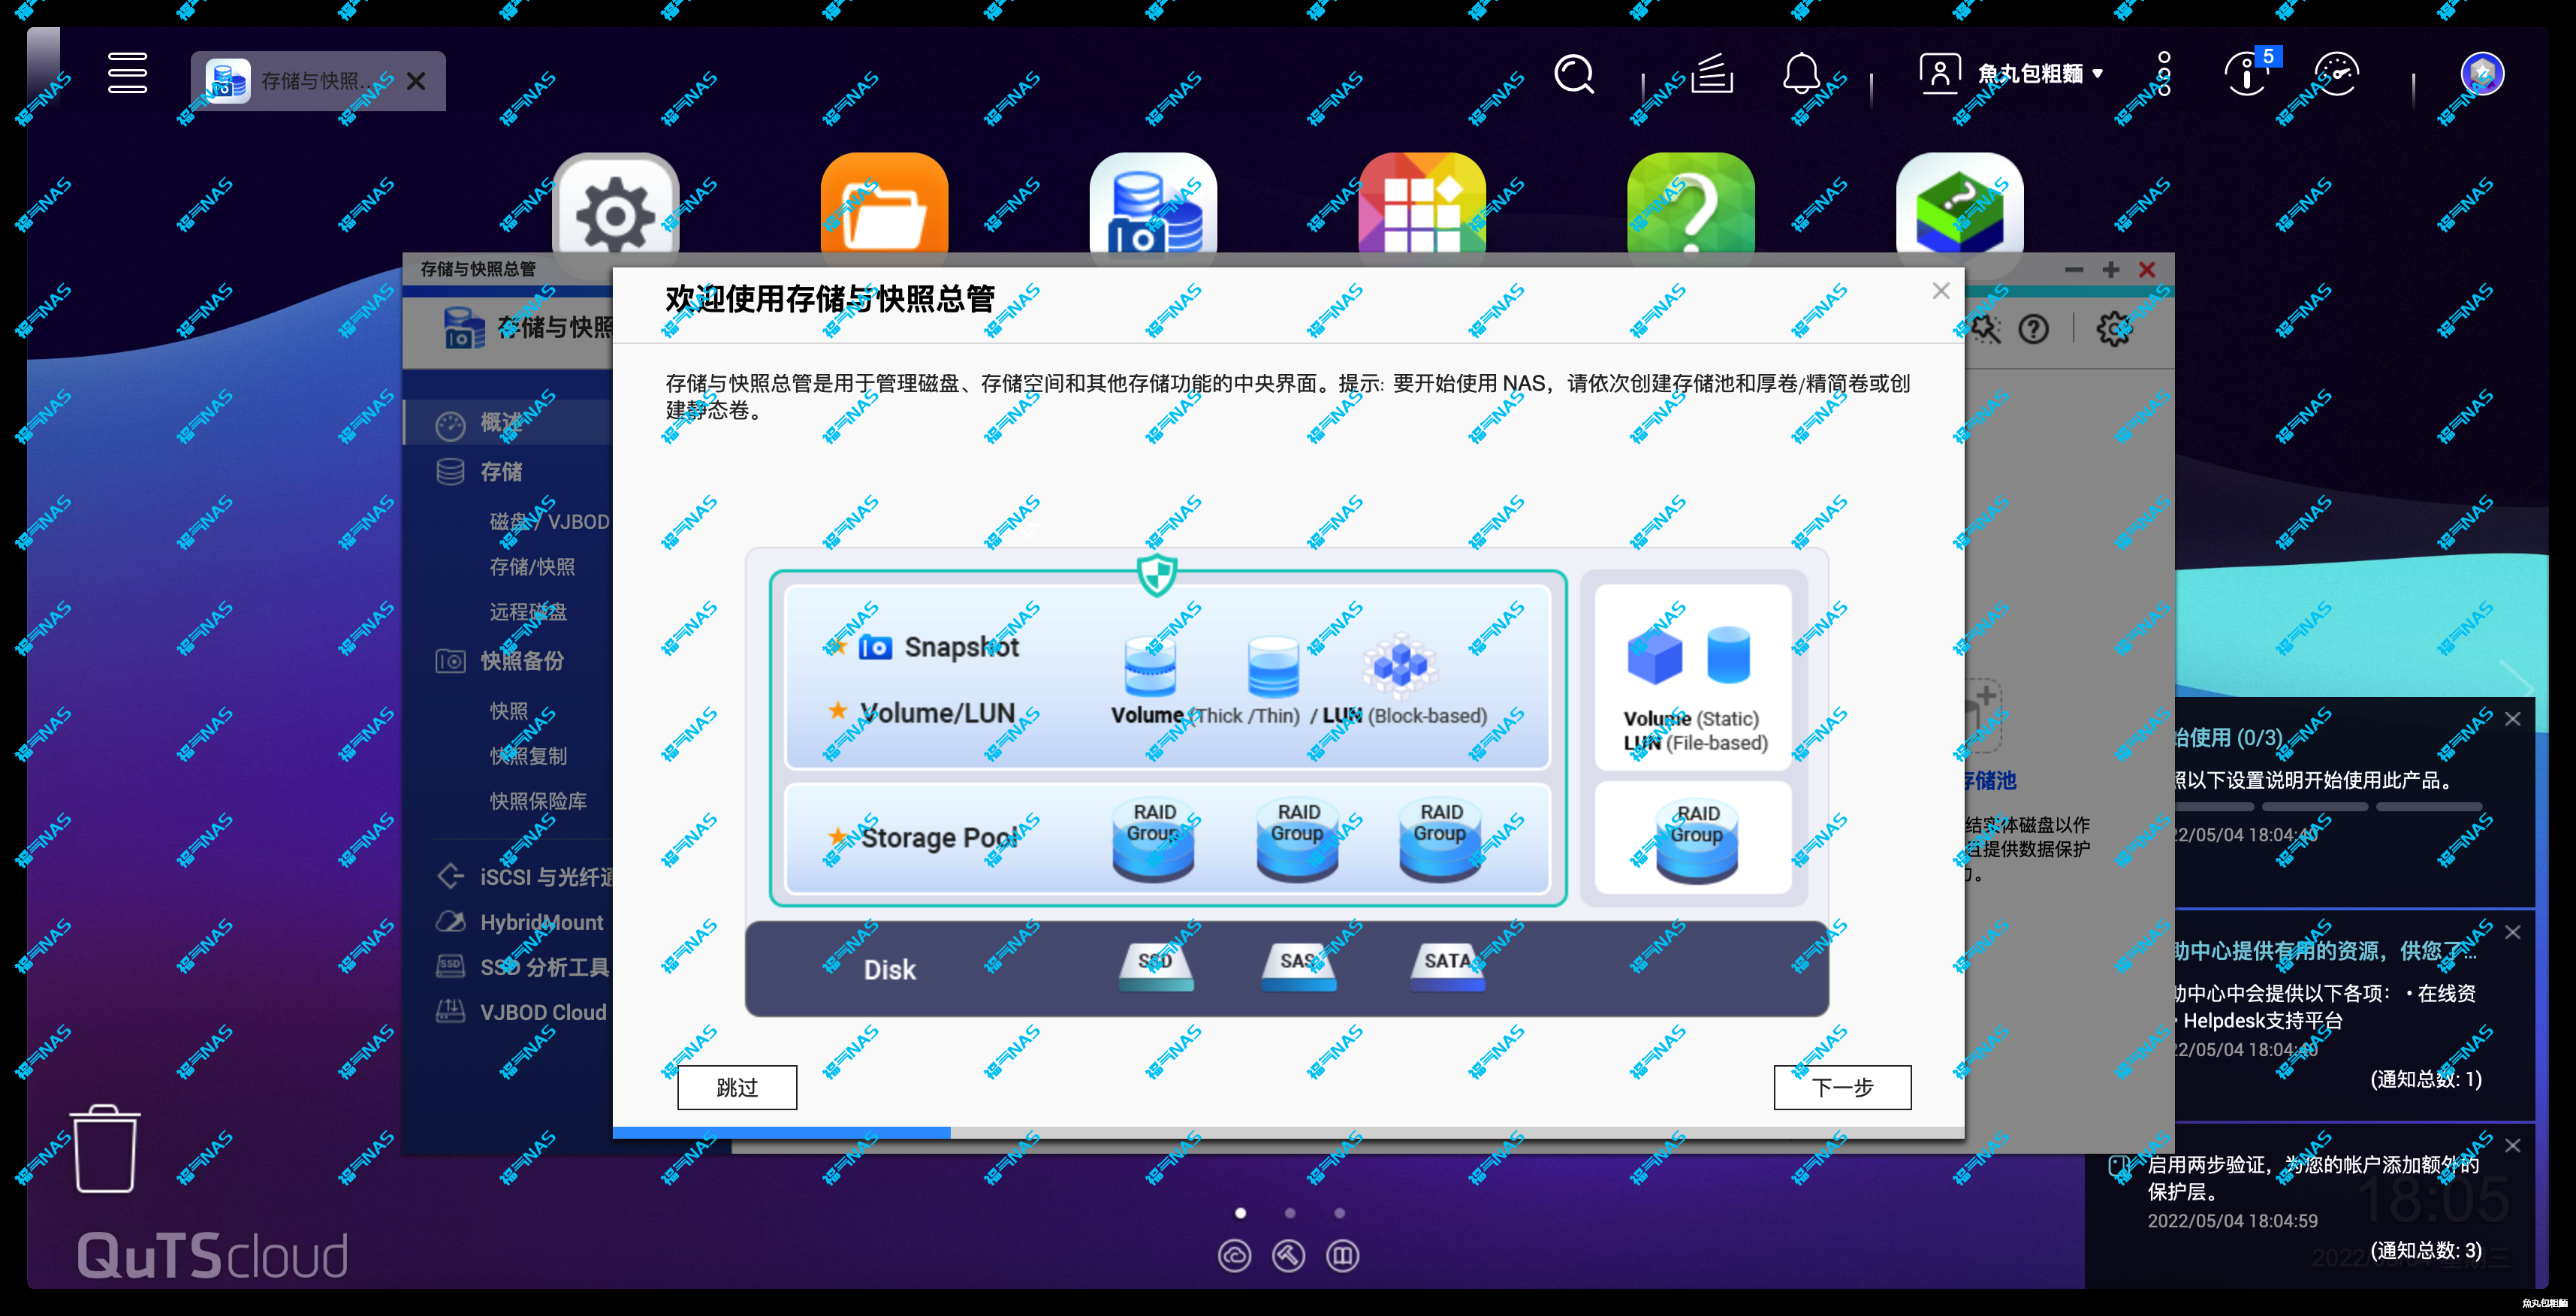Select third desktop page dot
This screenshot has height=1316, width=2576.
pyautogui.click(x=1339, y=1213)
